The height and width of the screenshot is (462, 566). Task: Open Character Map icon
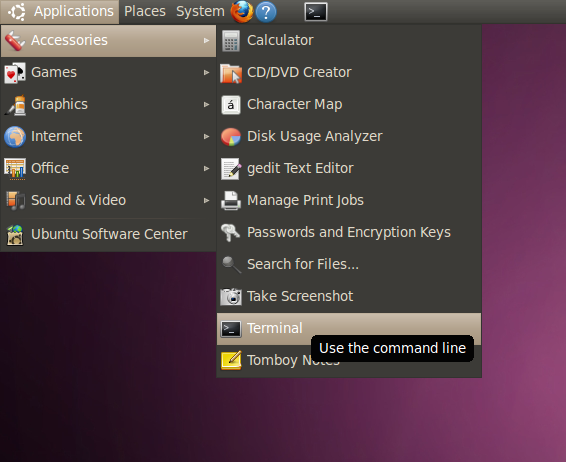click(x=231, y=105)
